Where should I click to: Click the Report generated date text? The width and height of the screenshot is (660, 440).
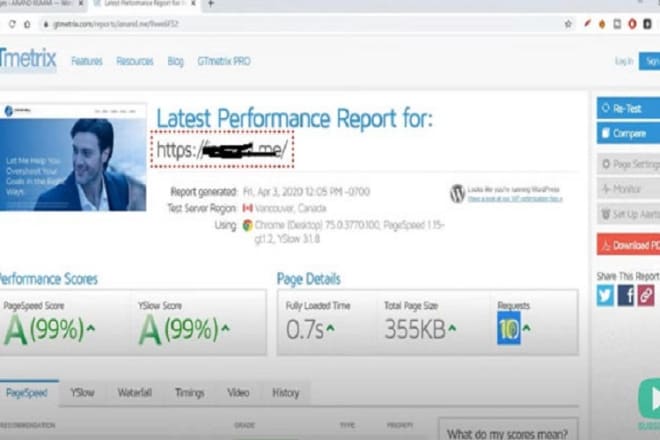[306, 192]
